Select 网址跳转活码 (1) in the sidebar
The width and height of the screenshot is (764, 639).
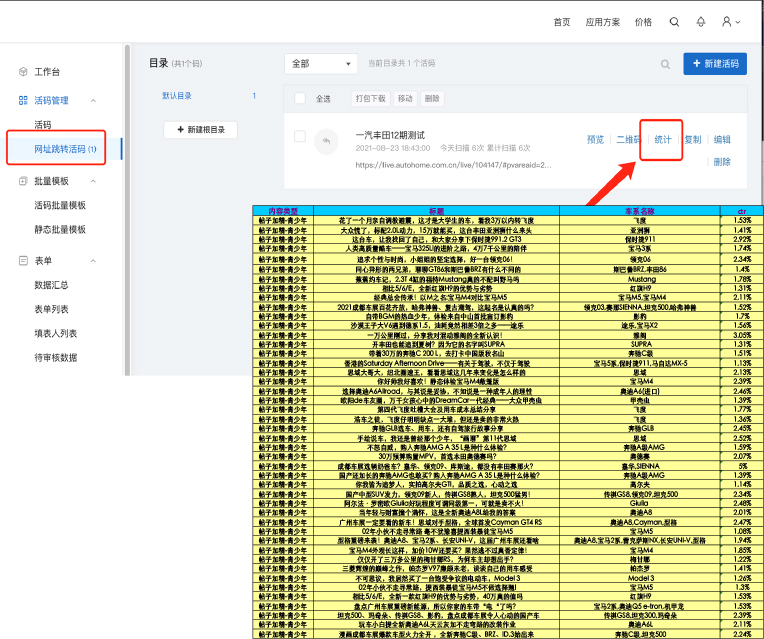(65, 149)
